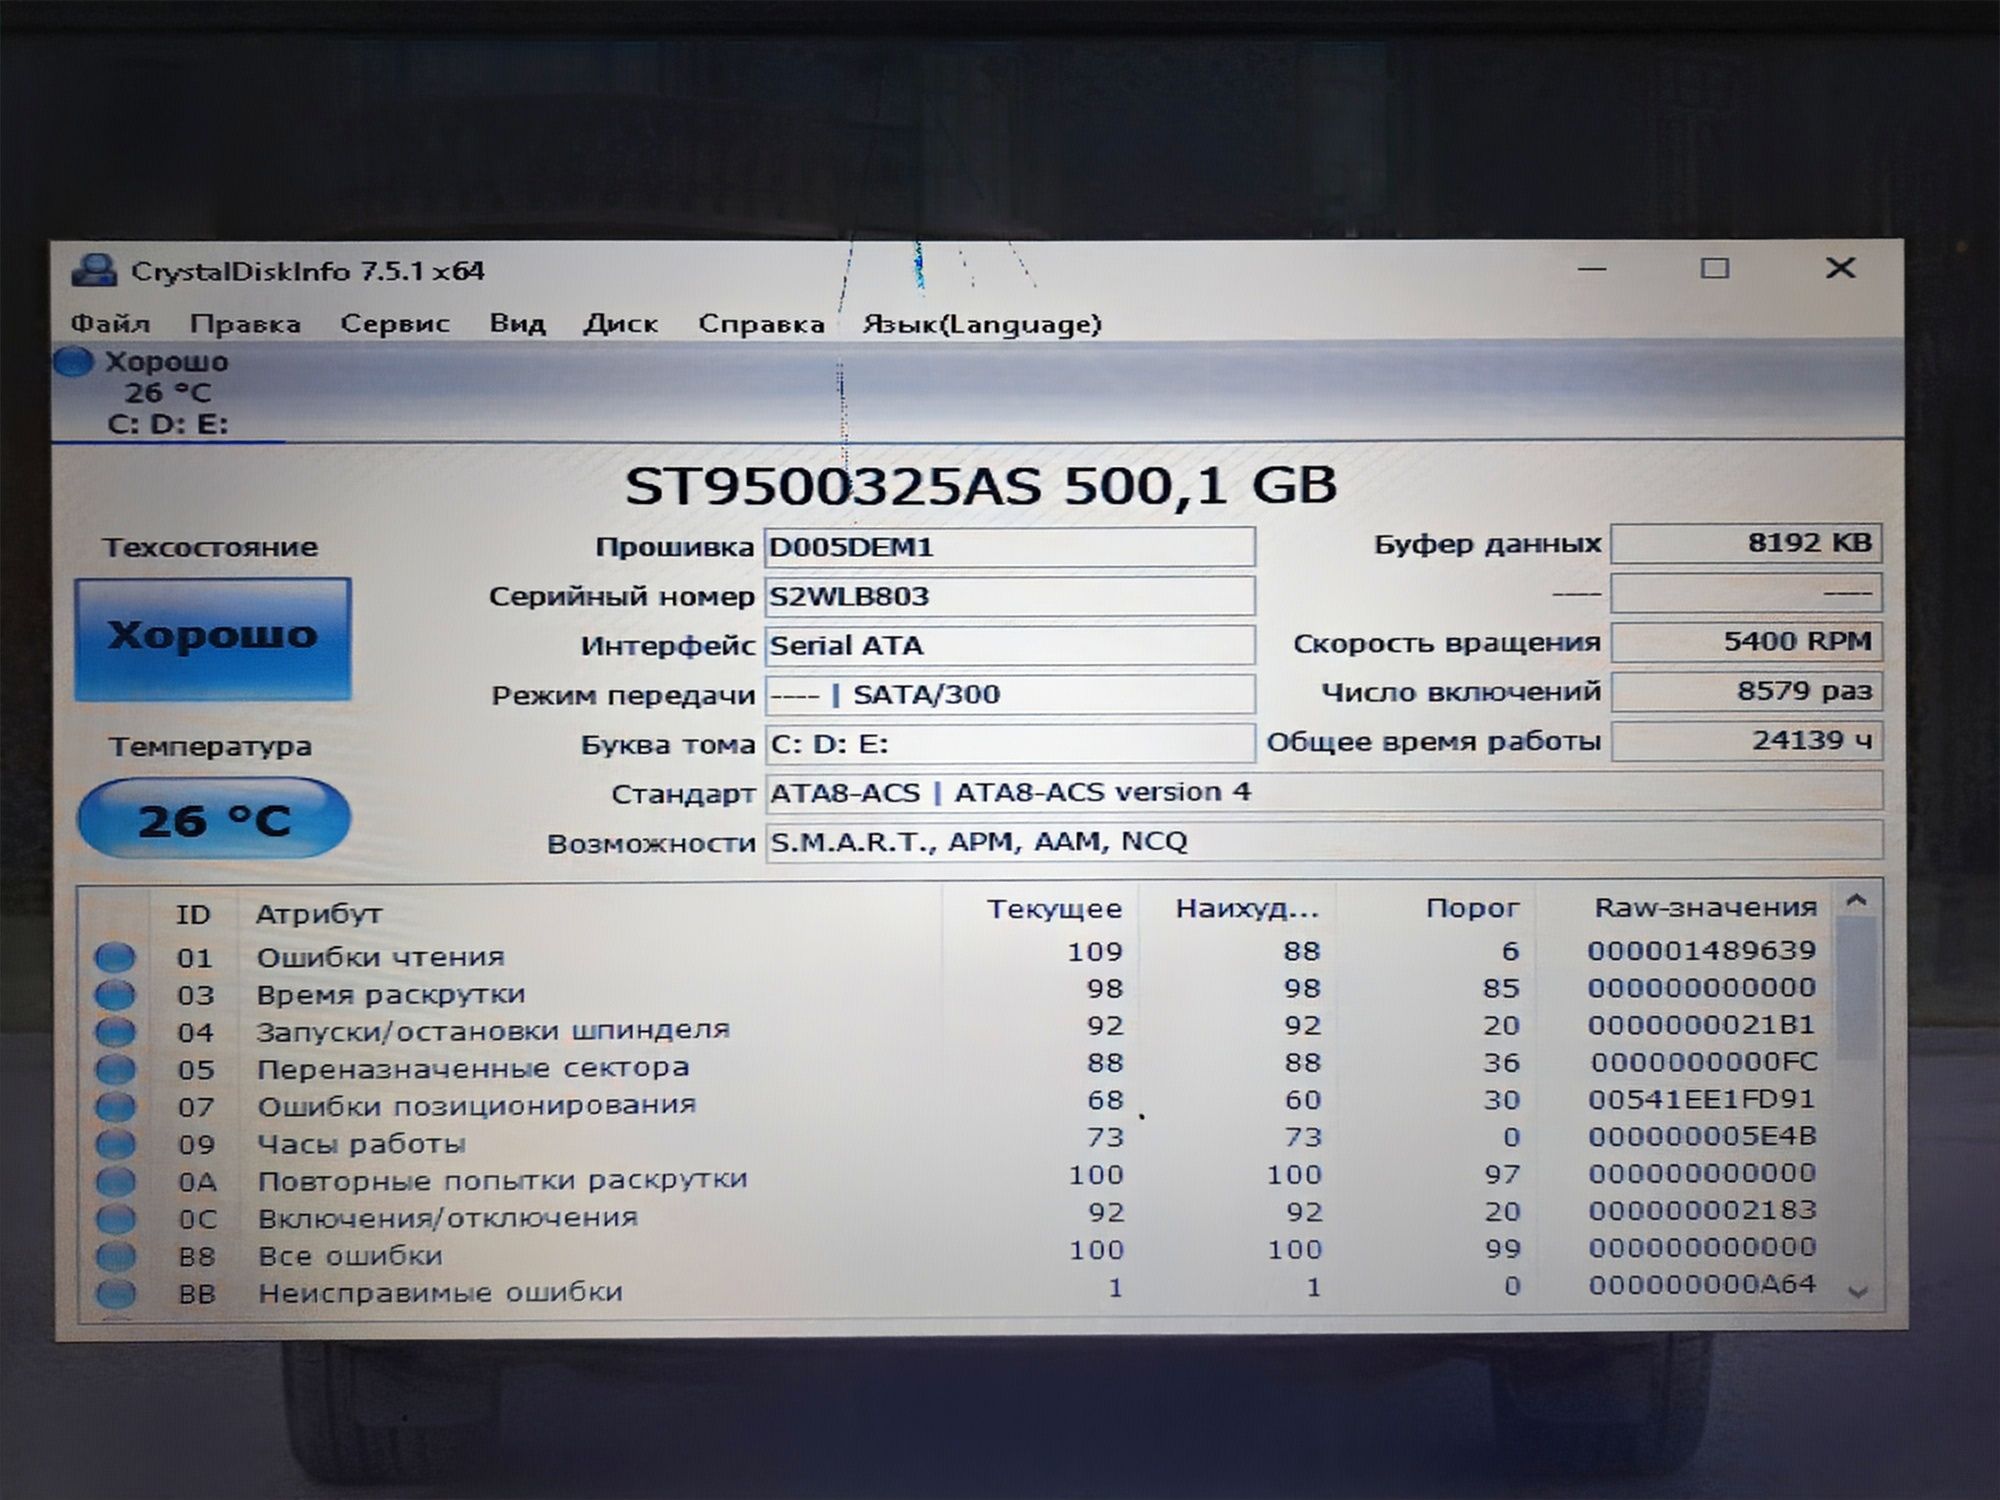Click raw value 00541EE1FD91

tap(1702, 1099)
